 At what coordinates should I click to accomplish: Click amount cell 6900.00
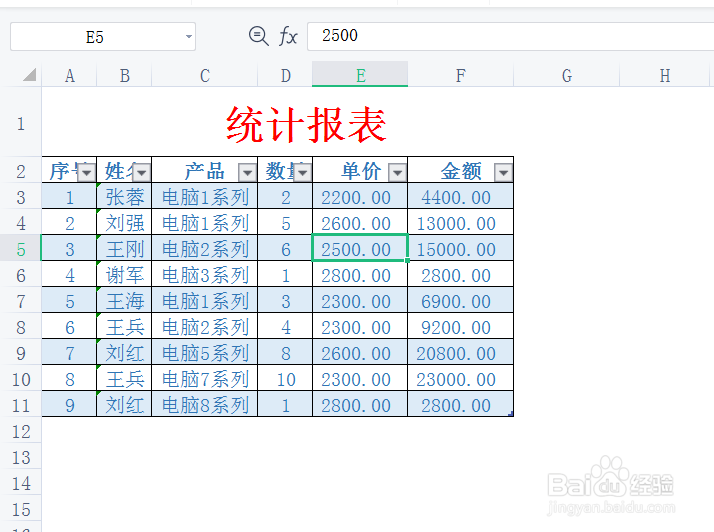460,301
